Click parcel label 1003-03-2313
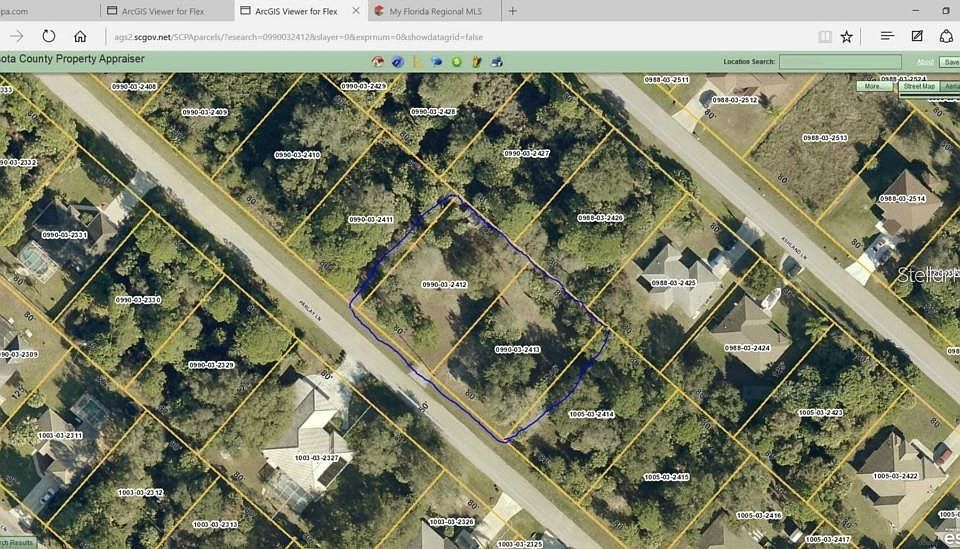960x549 pixels. [x=215, y=525]
